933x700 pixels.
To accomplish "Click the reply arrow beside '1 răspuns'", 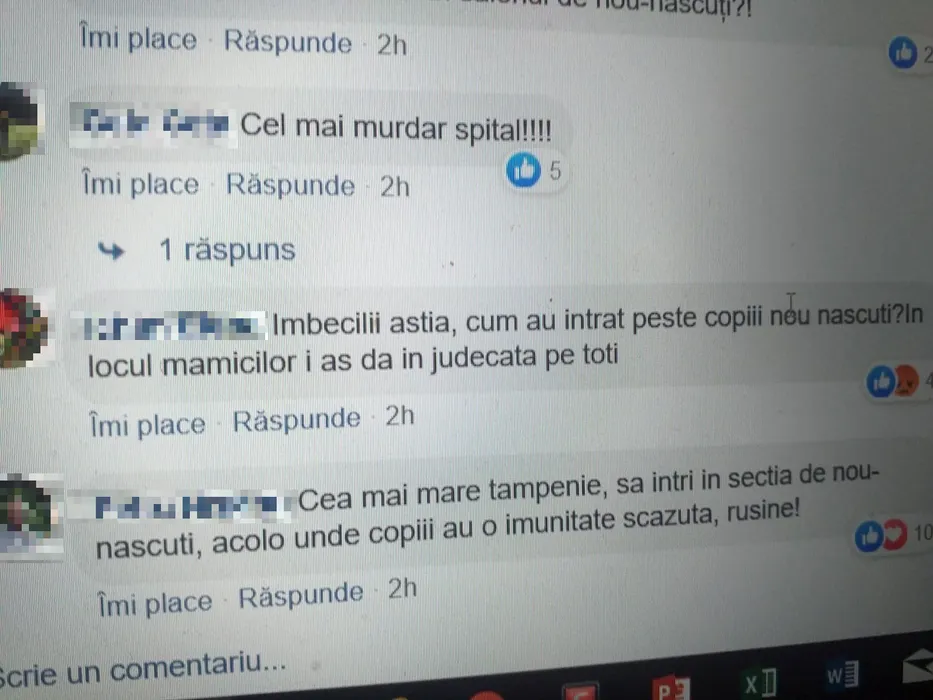I will (x=111, y=251).
